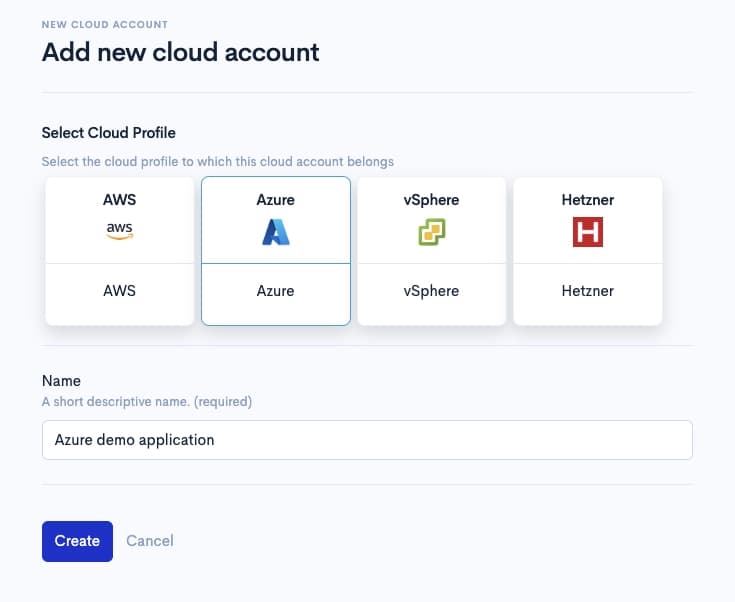Focus the Name input field
The height and width of the screenshot is (602, 735).
[367, 440]
